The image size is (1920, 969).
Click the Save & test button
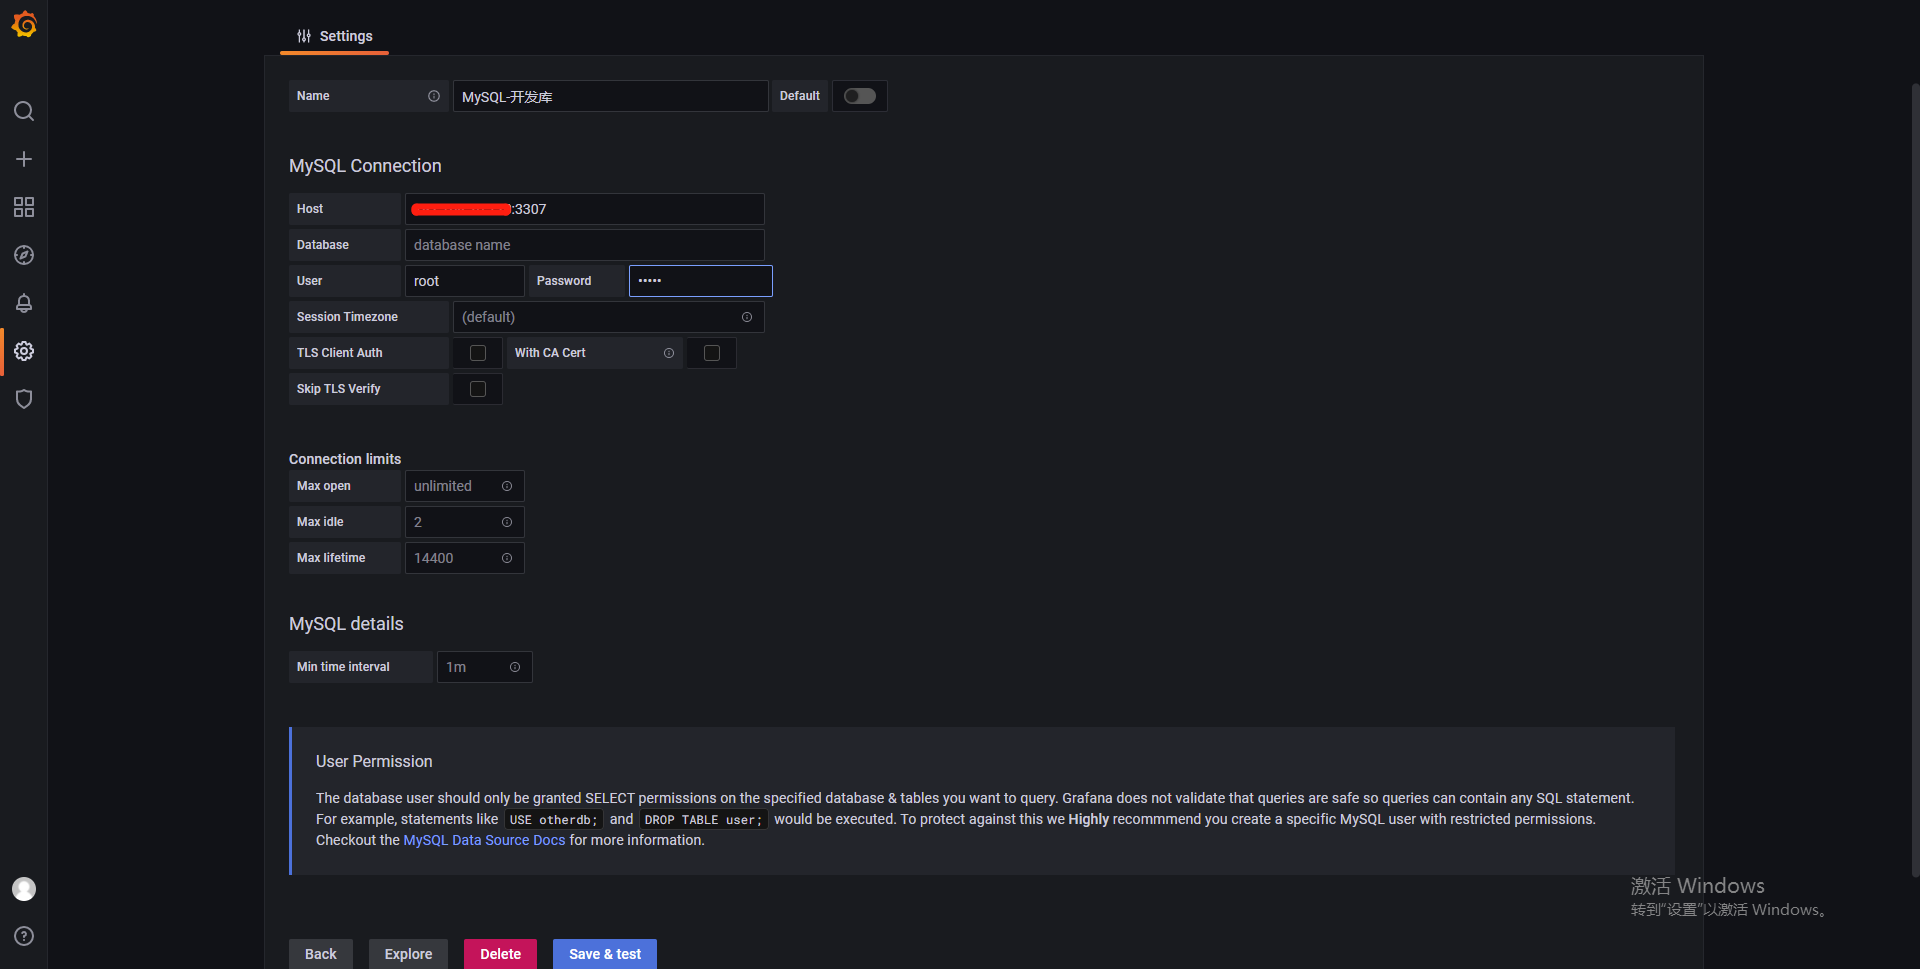[605, 954]
